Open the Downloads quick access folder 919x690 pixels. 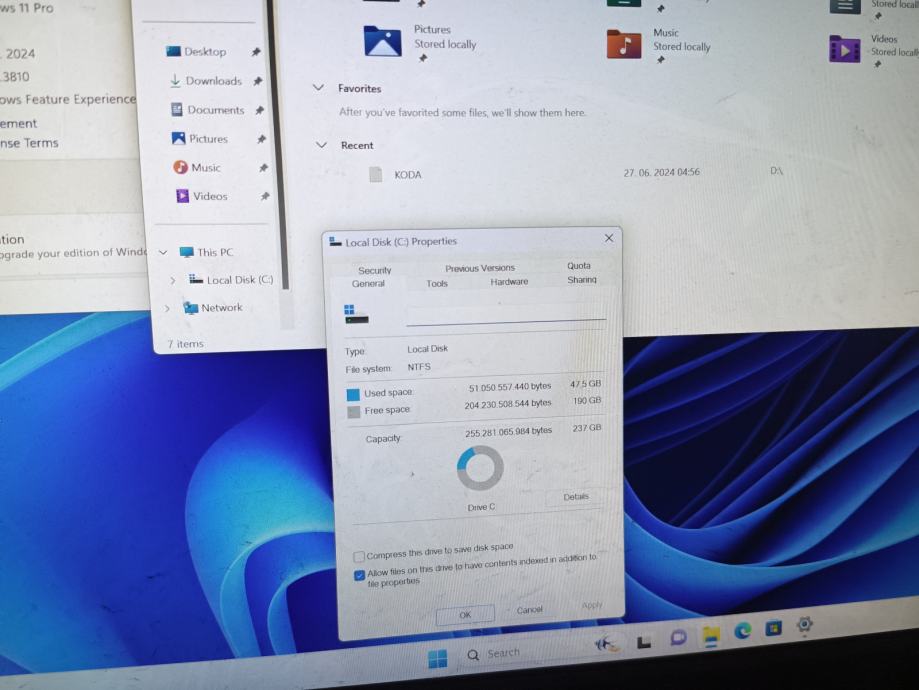212,81
